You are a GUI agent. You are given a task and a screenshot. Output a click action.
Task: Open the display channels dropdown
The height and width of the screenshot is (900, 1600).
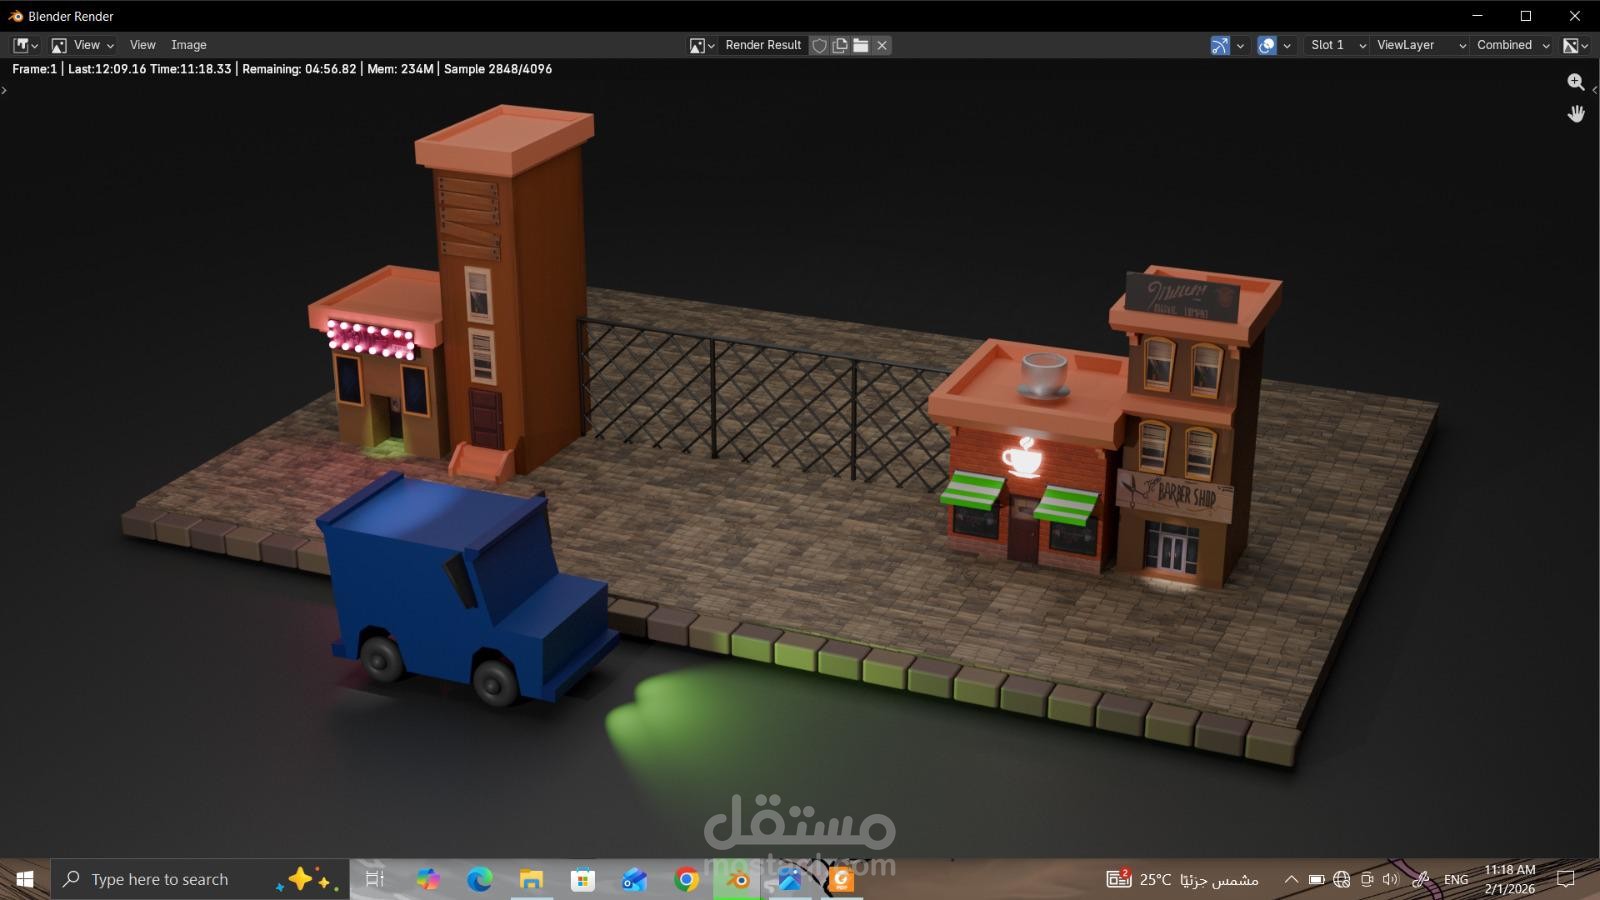(x=1576, y=45)
